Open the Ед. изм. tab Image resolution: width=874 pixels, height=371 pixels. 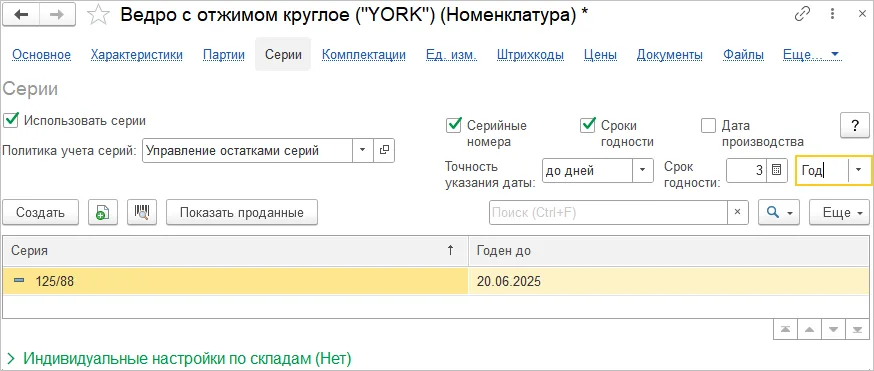tap(451, 55)
